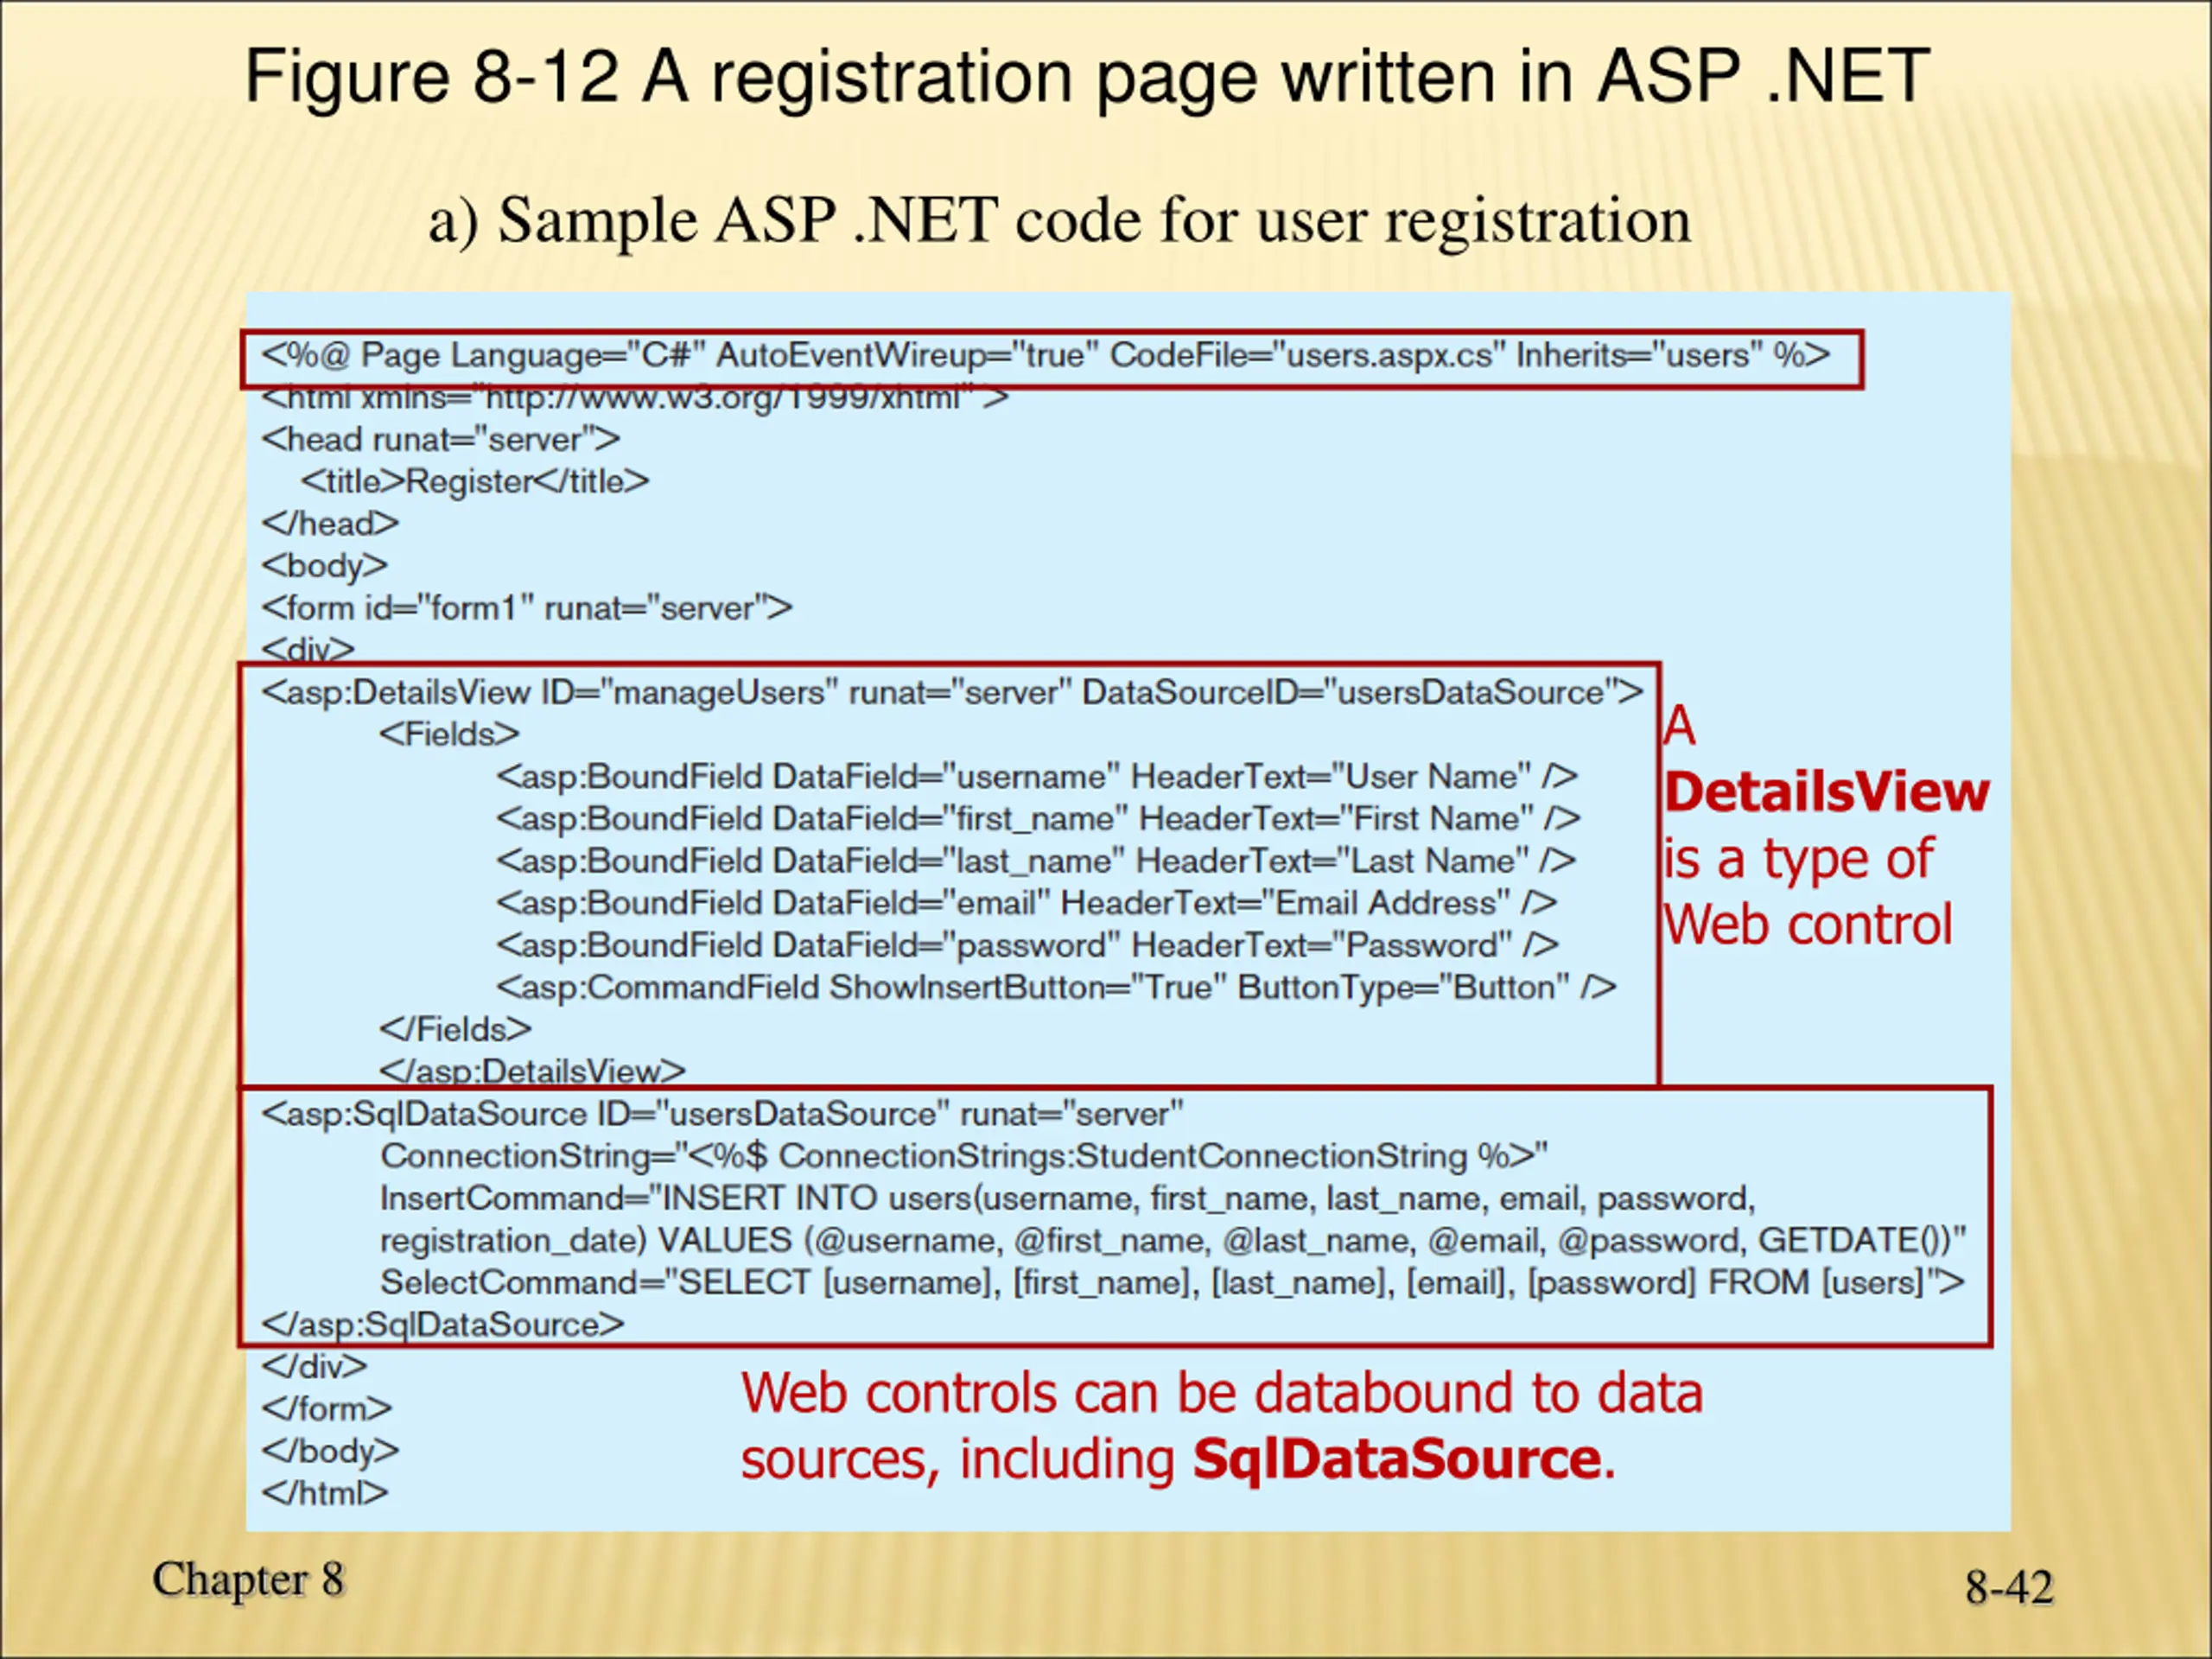Click the '<title>Register</title>' line

click(x=475, y=481)
